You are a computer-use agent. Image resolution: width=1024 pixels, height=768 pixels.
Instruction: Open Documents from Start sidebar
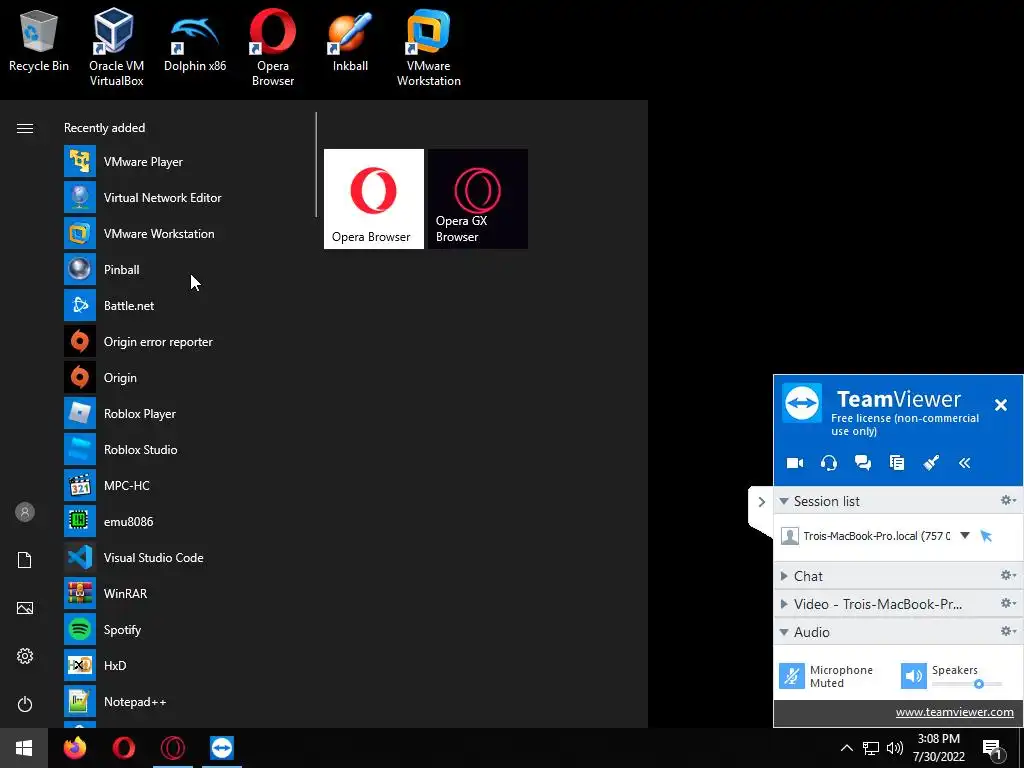(25, 560)
